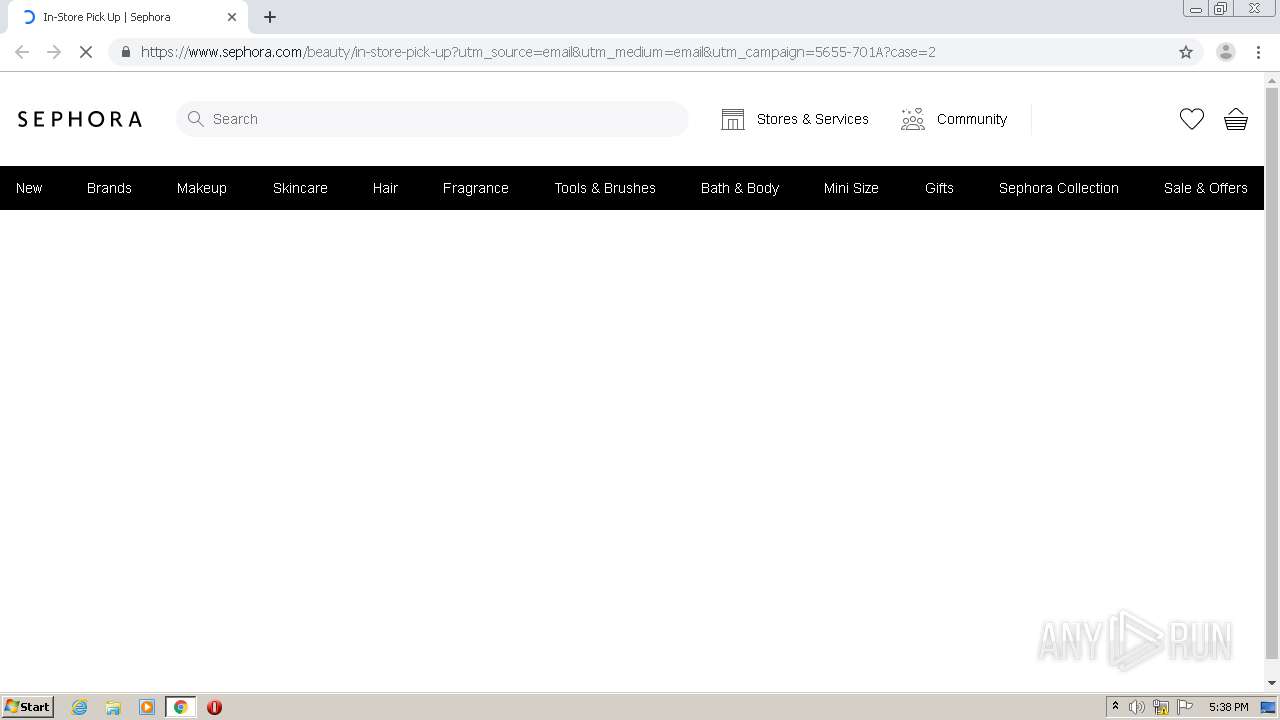Viewport: 1280px width, 720px height.
Task: Click the scrollbar up arrow
Action: click(x=1272, y=79)
